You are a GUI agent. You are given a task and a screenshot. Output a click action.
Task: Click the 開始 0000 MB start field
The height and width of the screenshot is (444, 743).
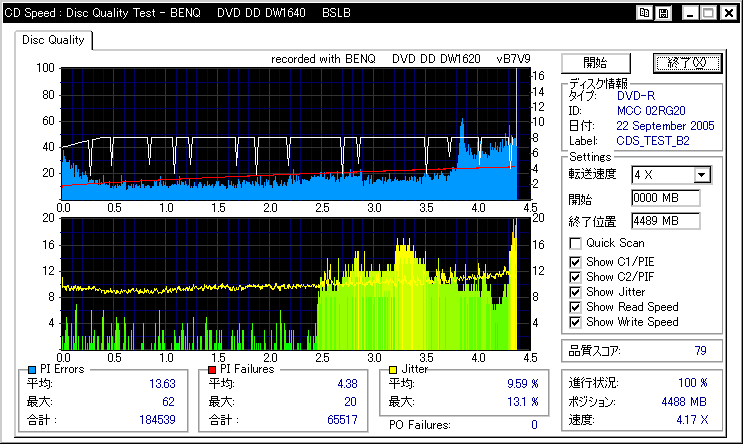(x=665, y=198)
